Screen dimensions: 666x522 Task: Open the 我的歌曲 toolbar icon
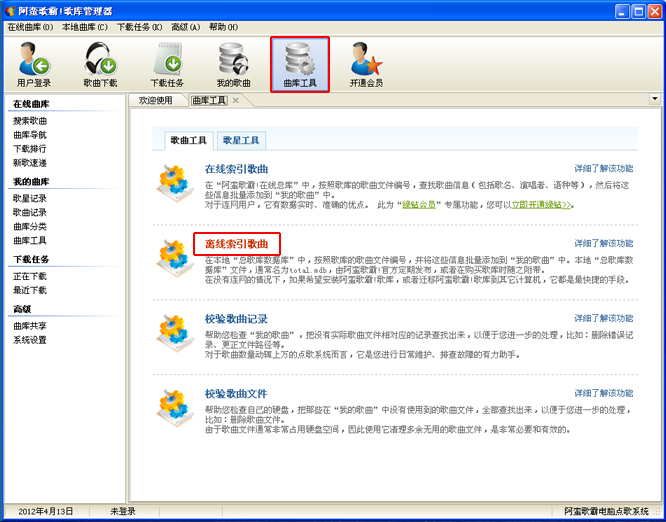(x=234, y=64)
